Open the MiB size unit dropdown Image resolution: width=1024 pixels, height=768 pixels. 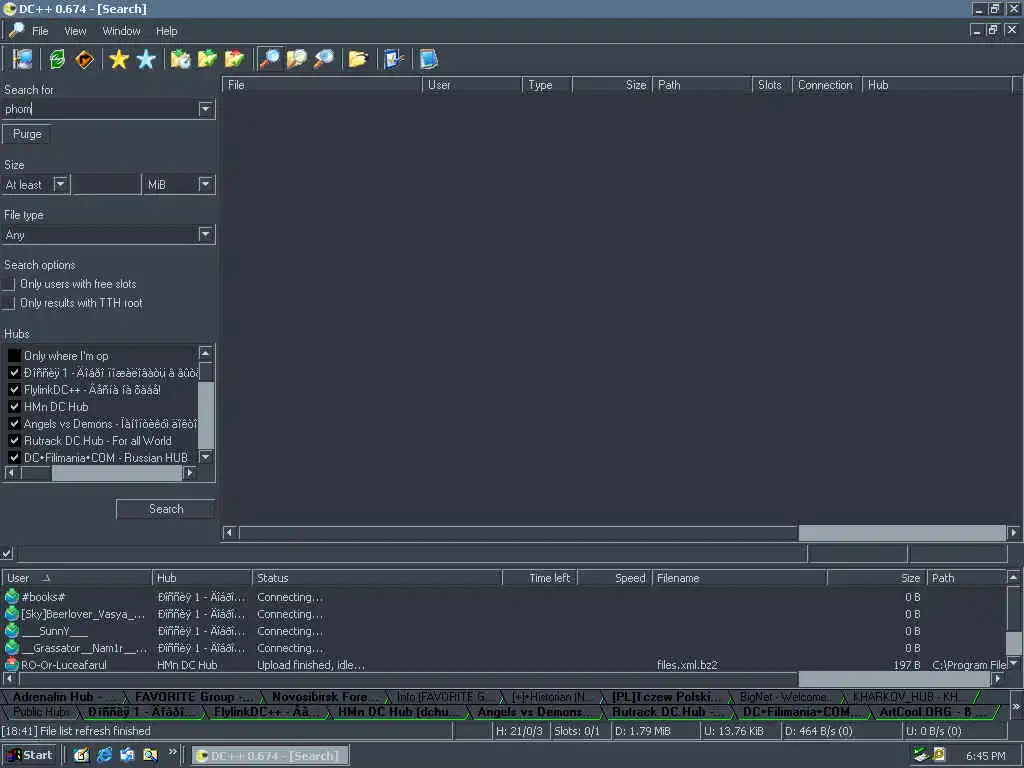click(x=206, y=184)
